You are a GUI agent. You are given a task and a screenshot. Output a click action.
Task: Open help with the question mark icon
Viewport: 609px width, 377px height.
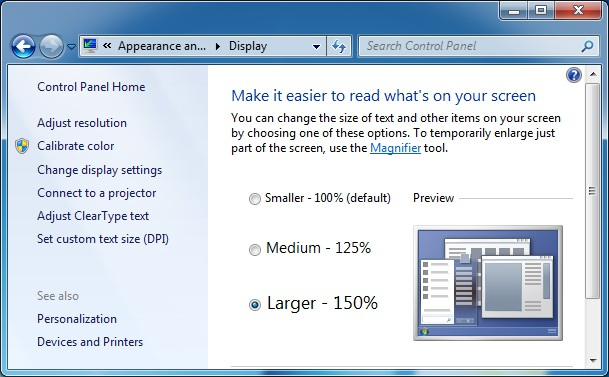pyautogui.click(x=574, y=75)
